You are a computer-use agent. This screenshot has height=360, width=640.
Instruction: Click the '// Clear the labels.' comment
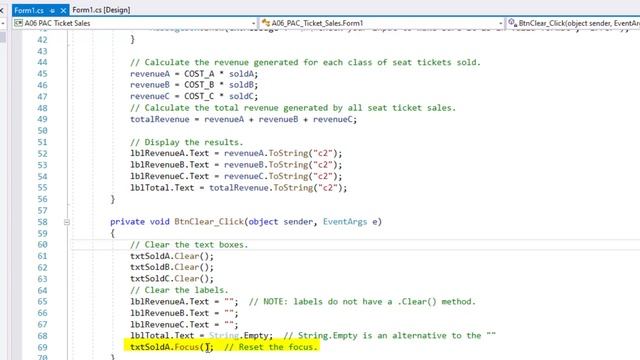click(179, 290)
